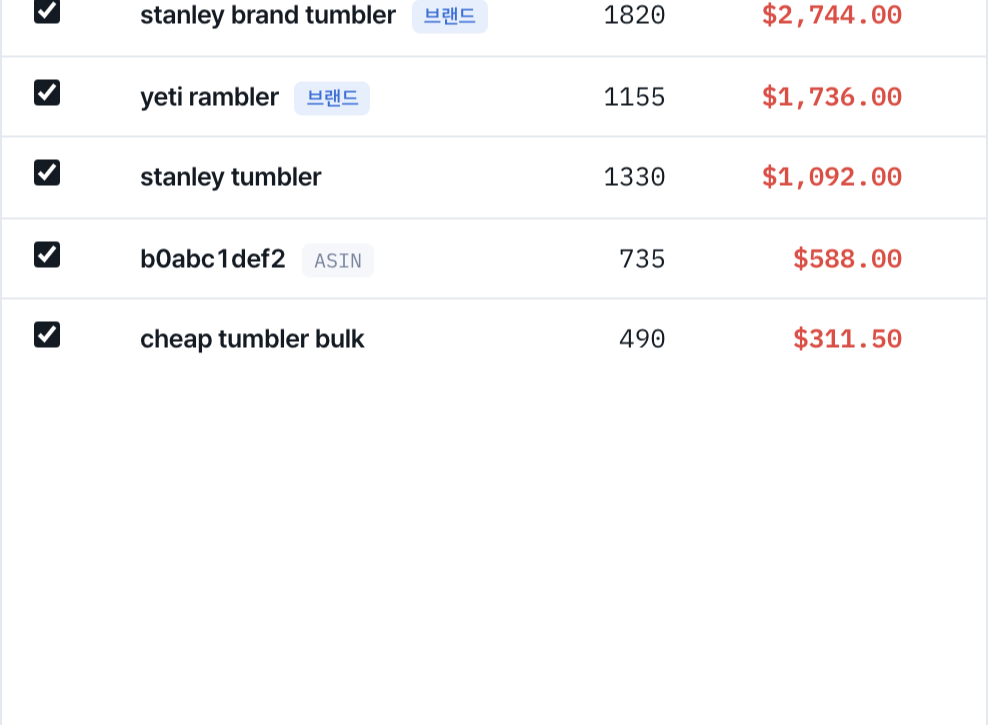Click the $588.00 cost value
This screenshot has height=725, width=988.
[847, 259]
